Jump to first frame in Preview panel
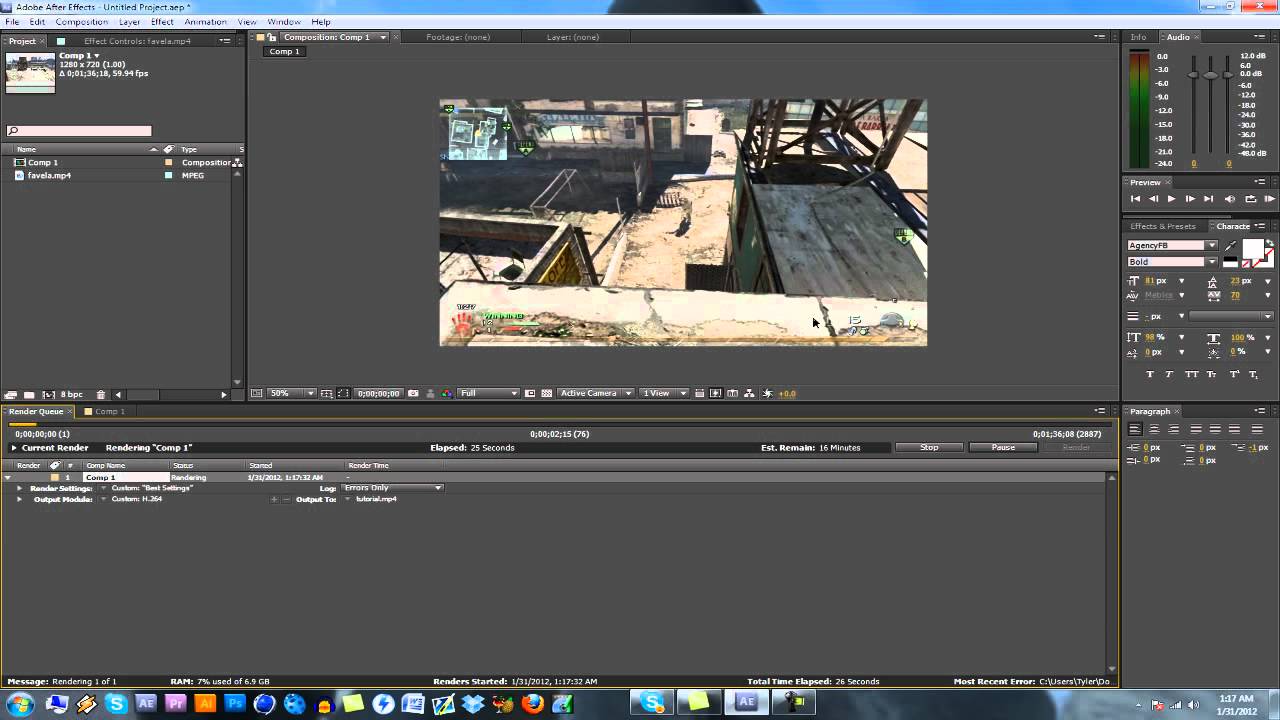This screenshot has width=1280, height=720. [1135, 199]
